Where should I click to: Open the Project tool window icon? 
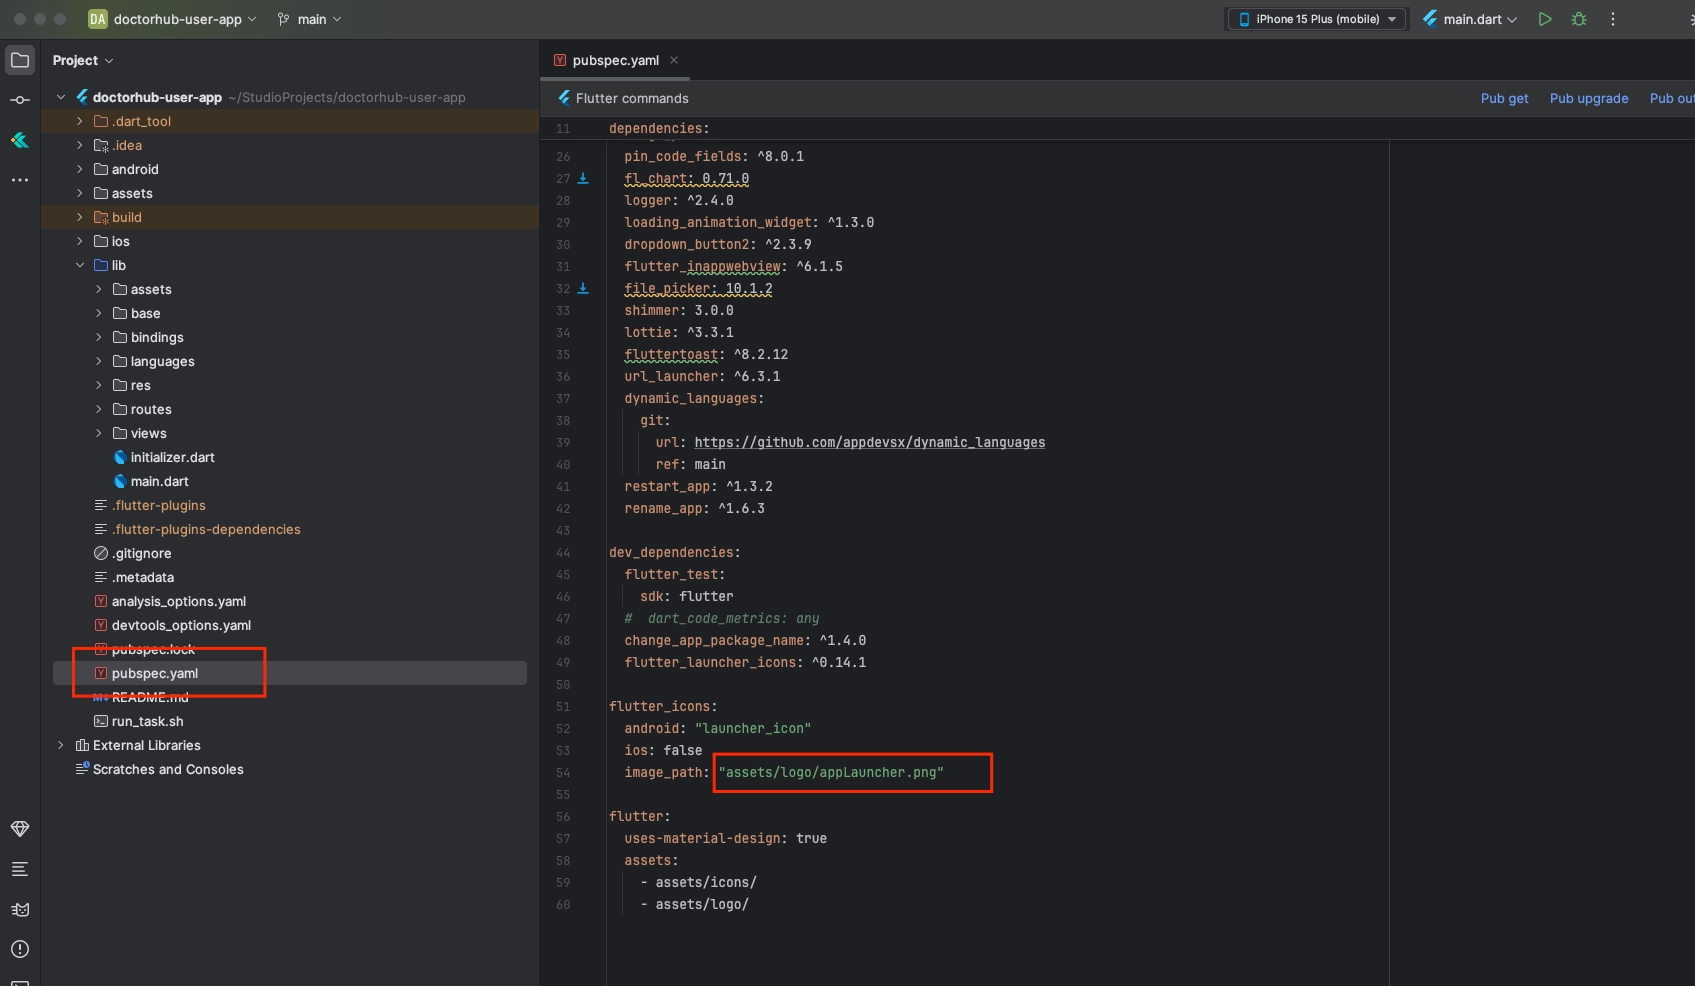pyautogui.click(x=20, y=60)
